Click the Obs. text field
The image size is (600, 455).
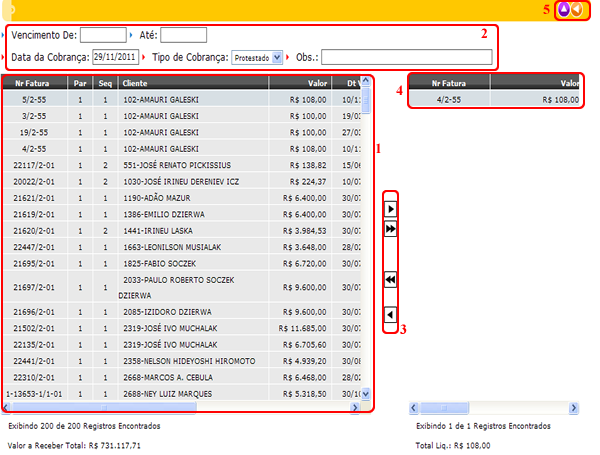click(x=406, y=58)
